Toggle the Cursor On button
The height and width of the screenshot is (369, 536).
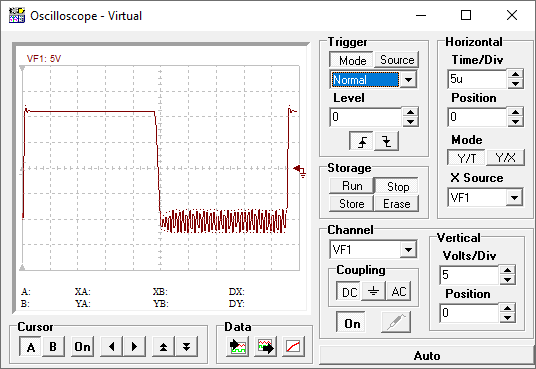[x=82, y=347]
